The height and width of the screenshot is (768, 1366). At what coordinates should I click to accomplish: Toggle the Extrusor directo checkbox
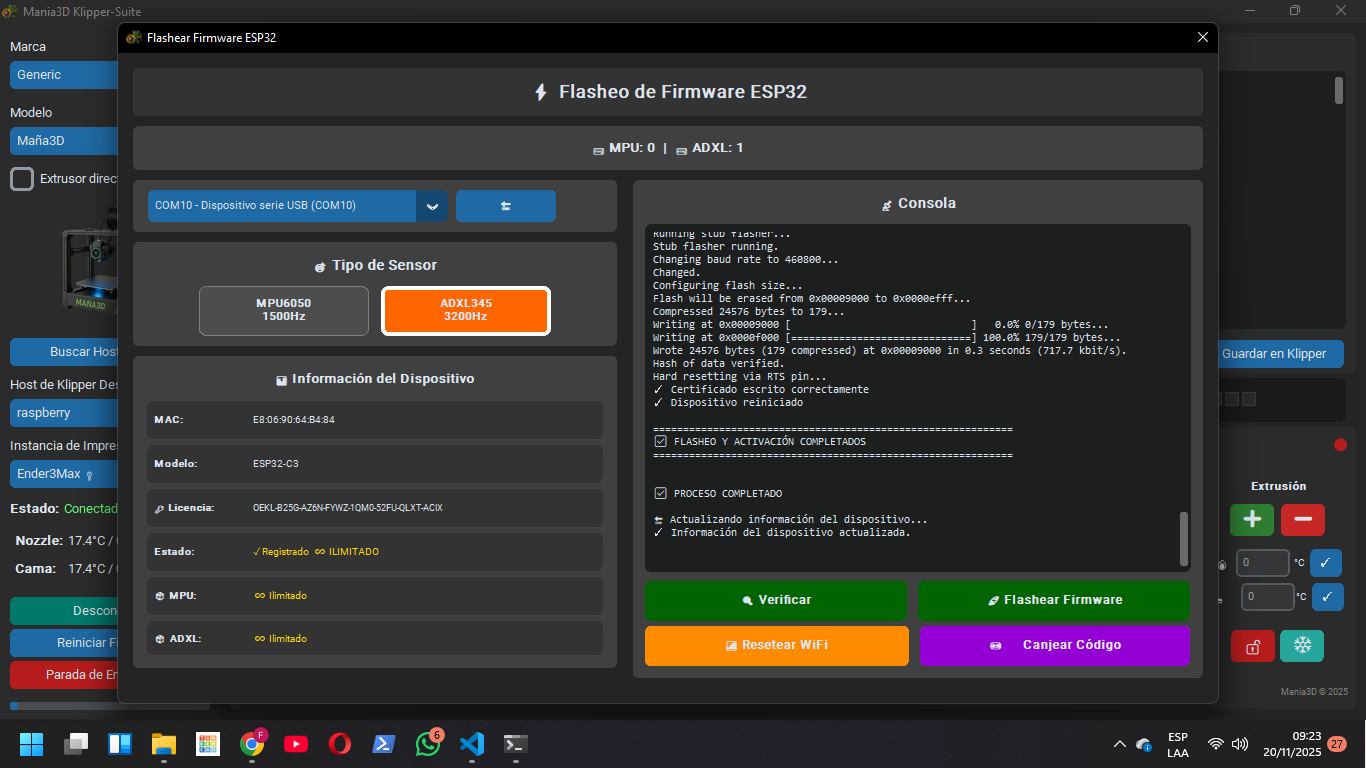click(x=22, y=179)
